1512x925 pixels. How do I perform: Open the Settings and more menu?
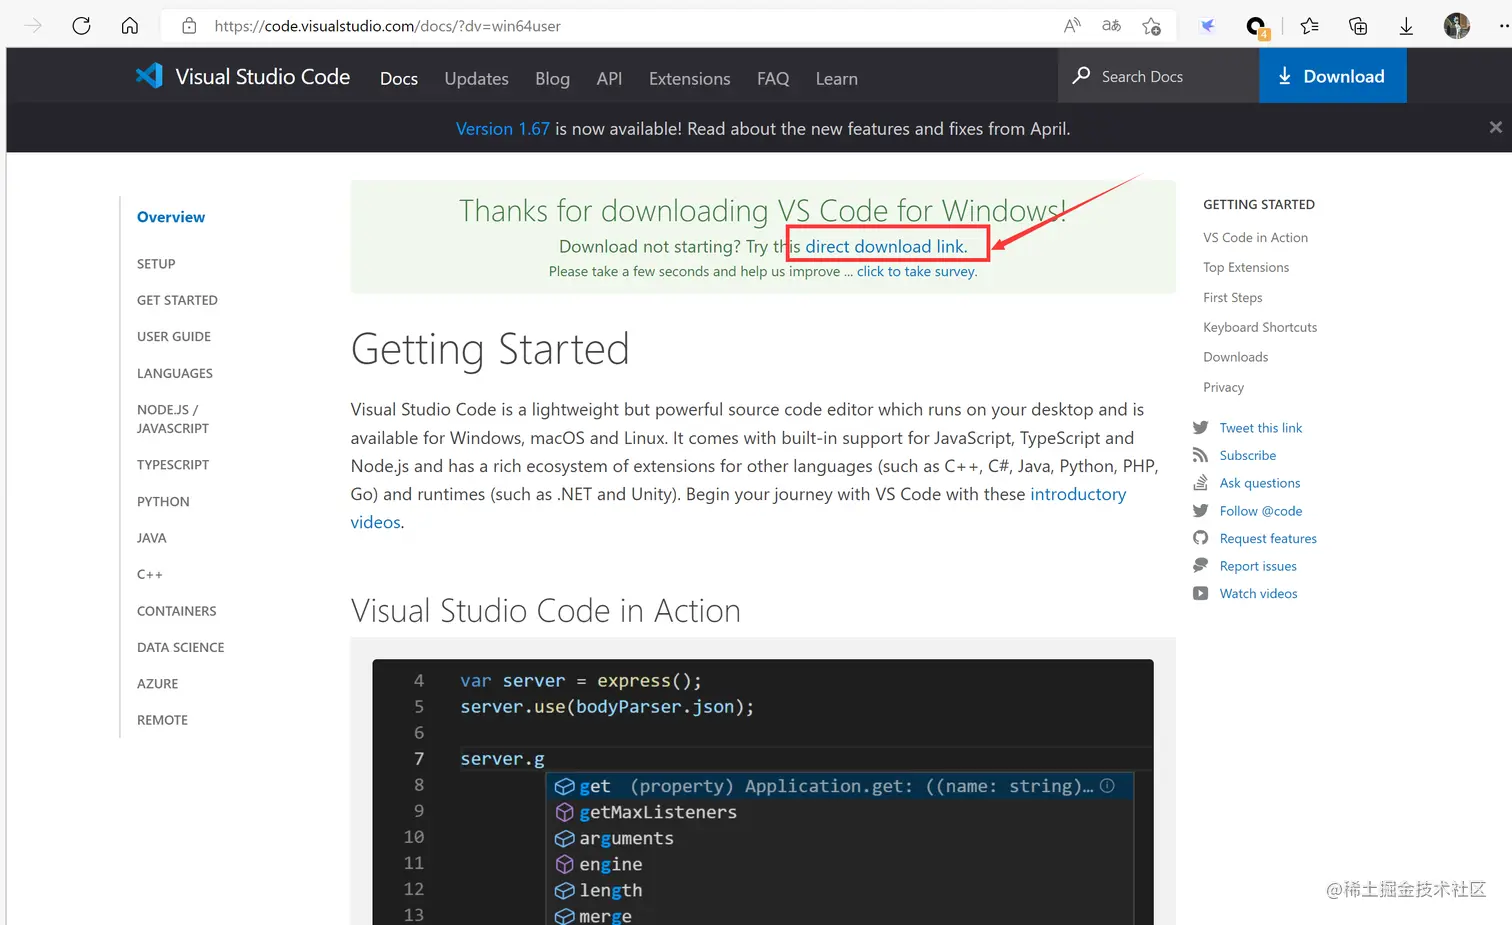1500,25
